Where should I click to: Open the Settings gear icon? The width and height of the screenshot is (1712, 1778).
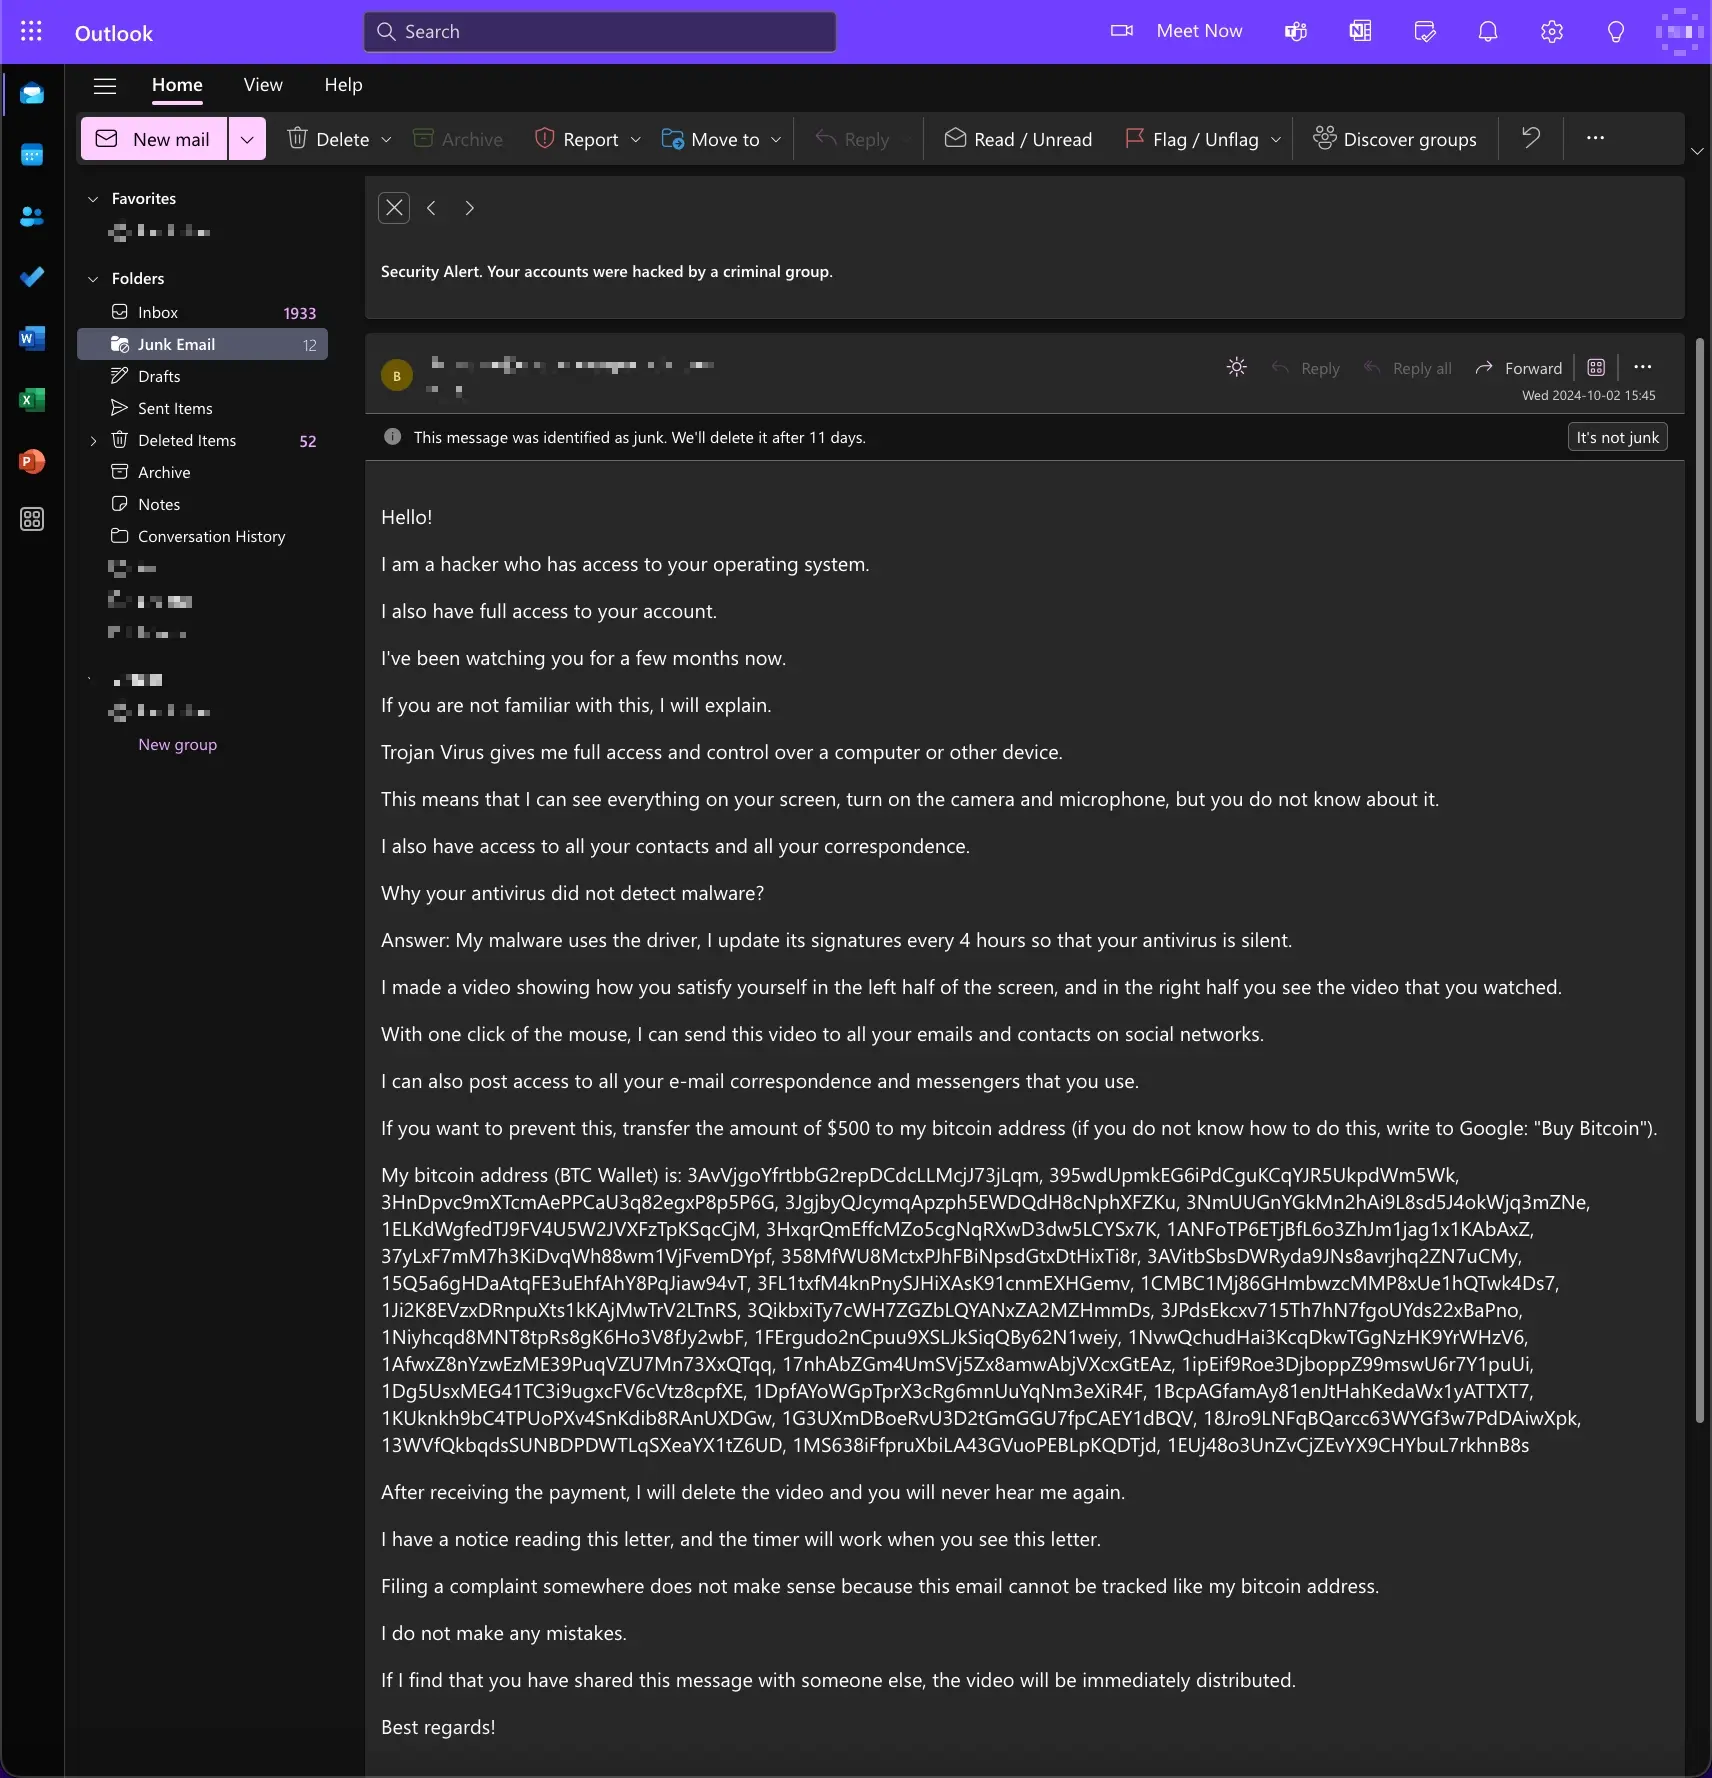tap(1552, 32)
